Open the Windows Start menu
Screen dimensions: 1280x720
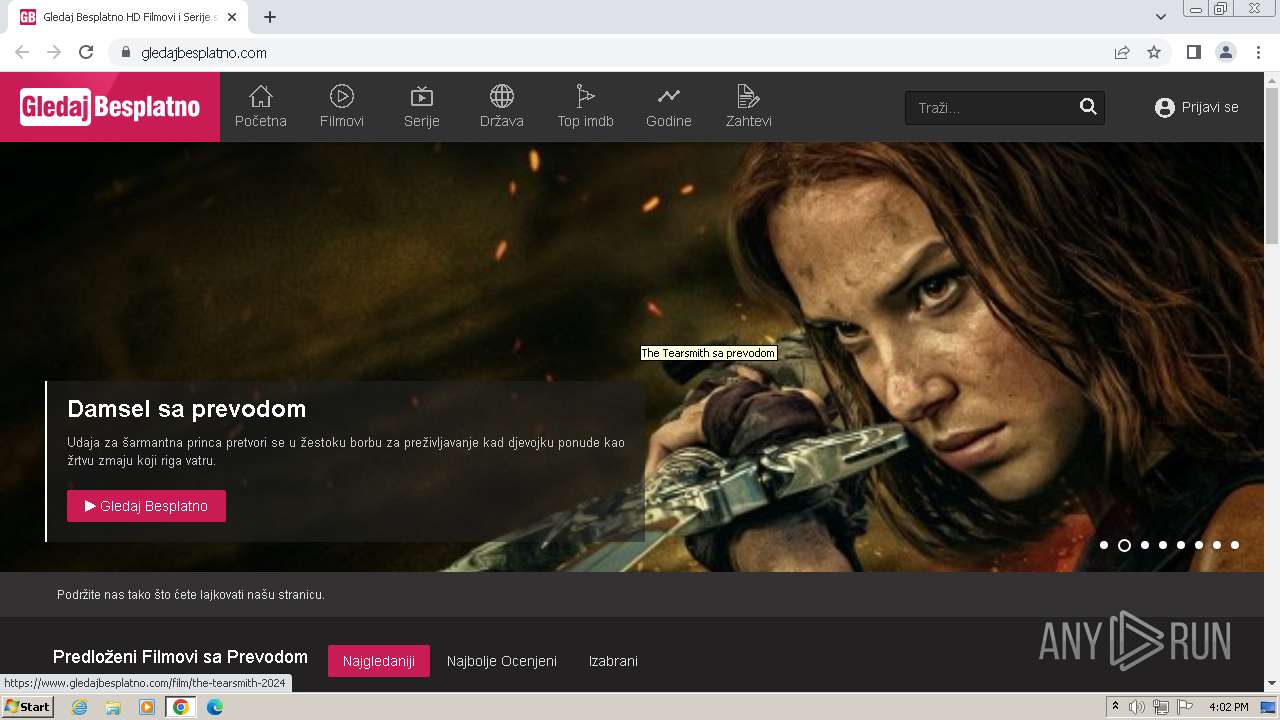(27, 707)
